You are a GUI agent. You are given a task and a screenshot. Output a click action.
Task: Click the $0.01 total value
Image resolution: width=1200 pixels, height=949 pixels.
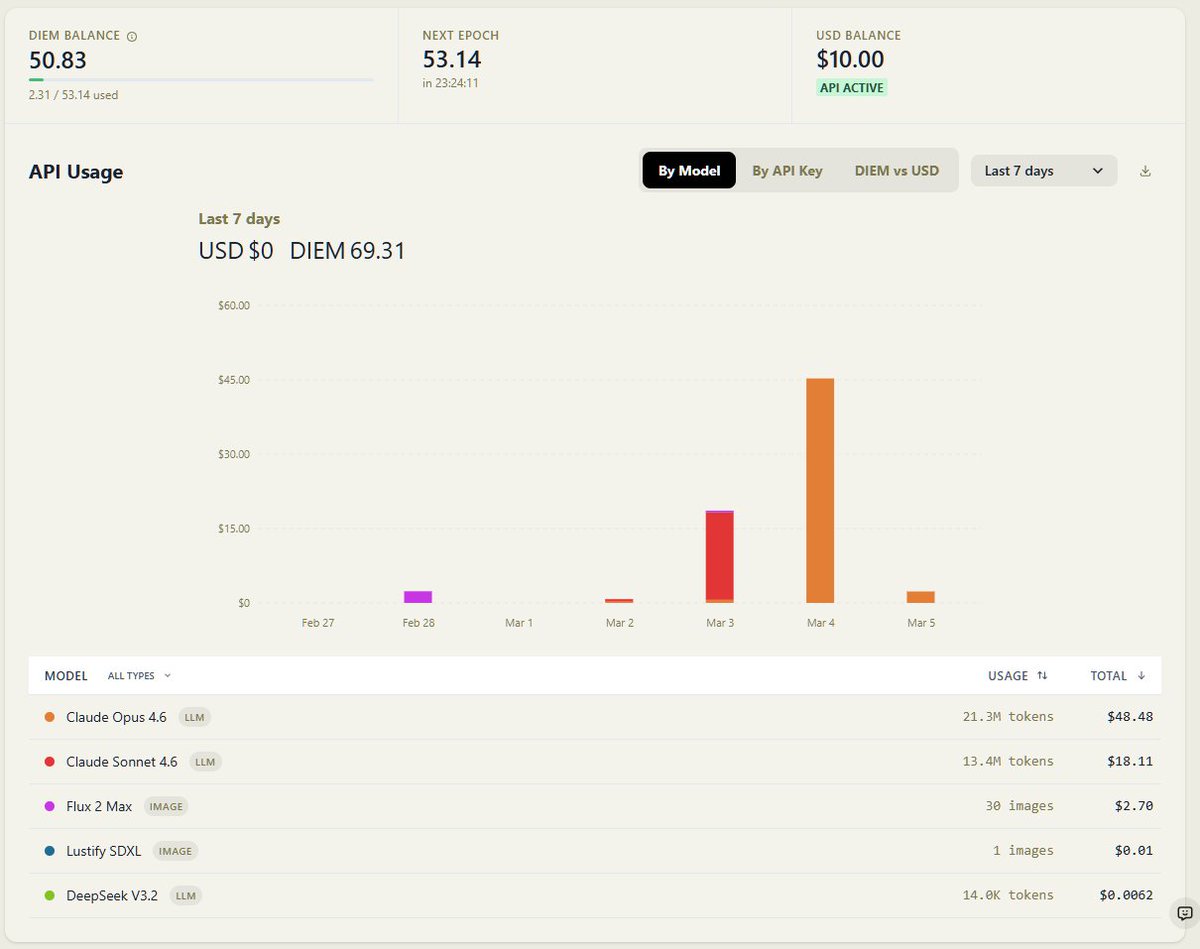[1134, 851]
